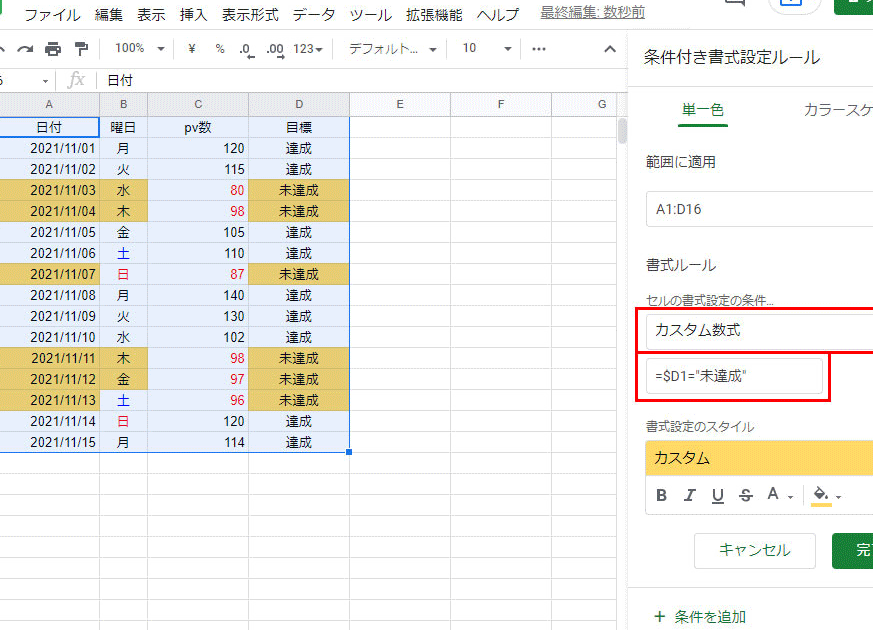Switch to the カラースケール tab

838,110
